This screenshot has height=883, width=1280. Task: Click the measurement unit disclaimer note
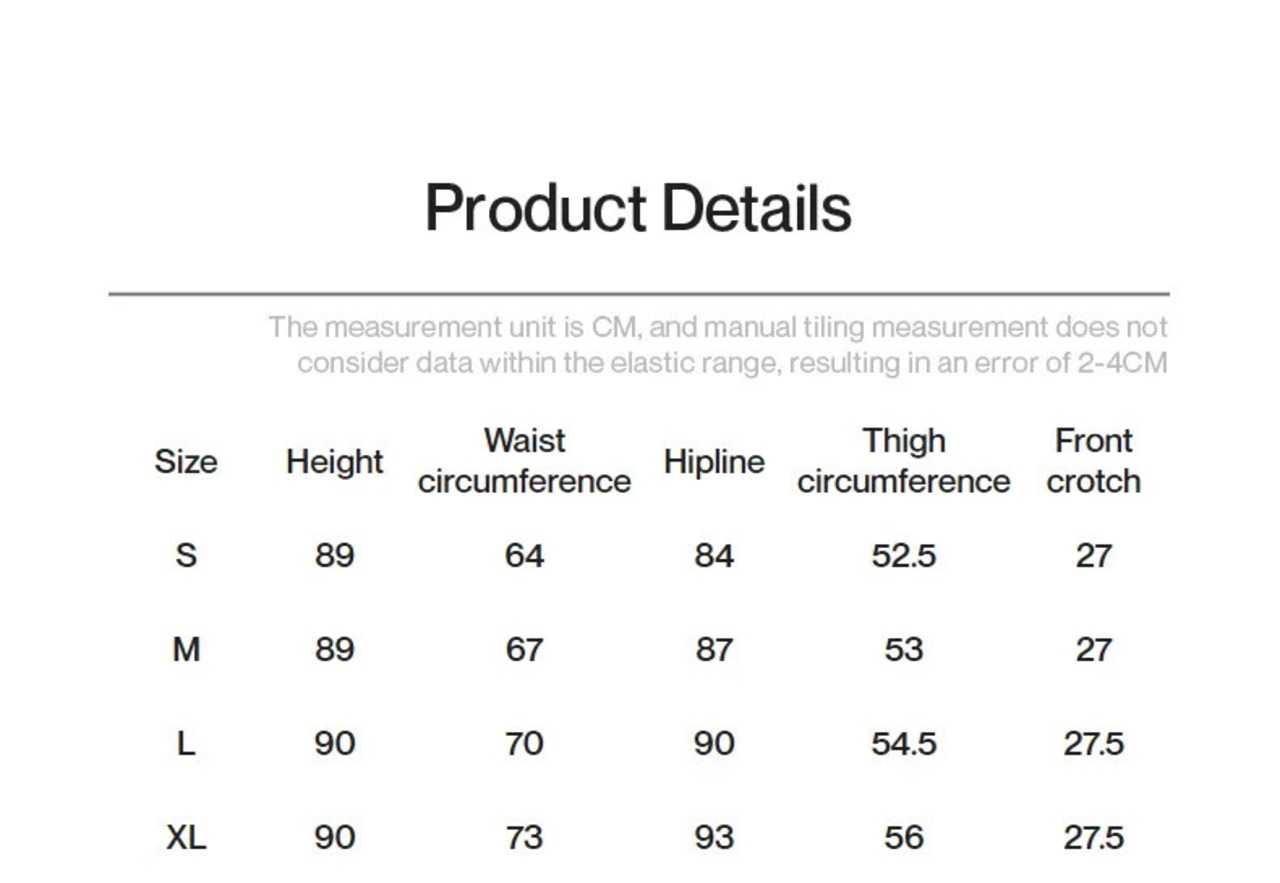coord(718,345)
